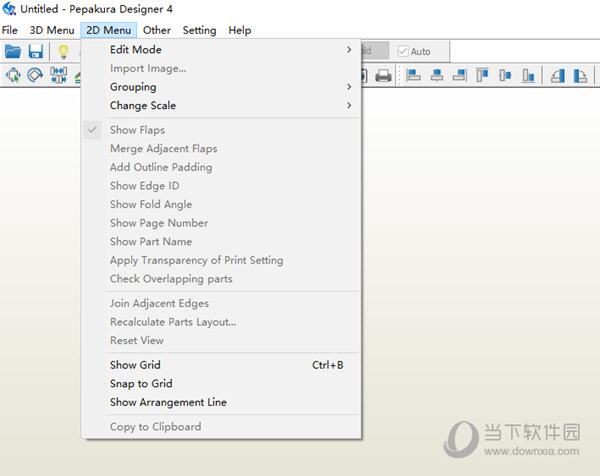Enable Show Part Name
The height and width of the screenshot is (476, 600).
[x=221, y=242]
